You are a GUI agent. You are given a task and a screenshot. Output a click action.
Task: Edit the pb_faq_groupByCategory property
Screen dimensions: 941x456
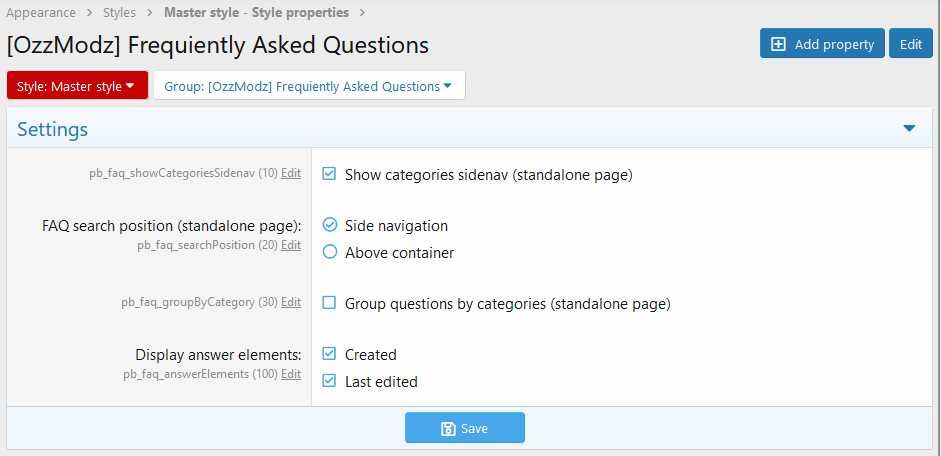tap(291, 302)
